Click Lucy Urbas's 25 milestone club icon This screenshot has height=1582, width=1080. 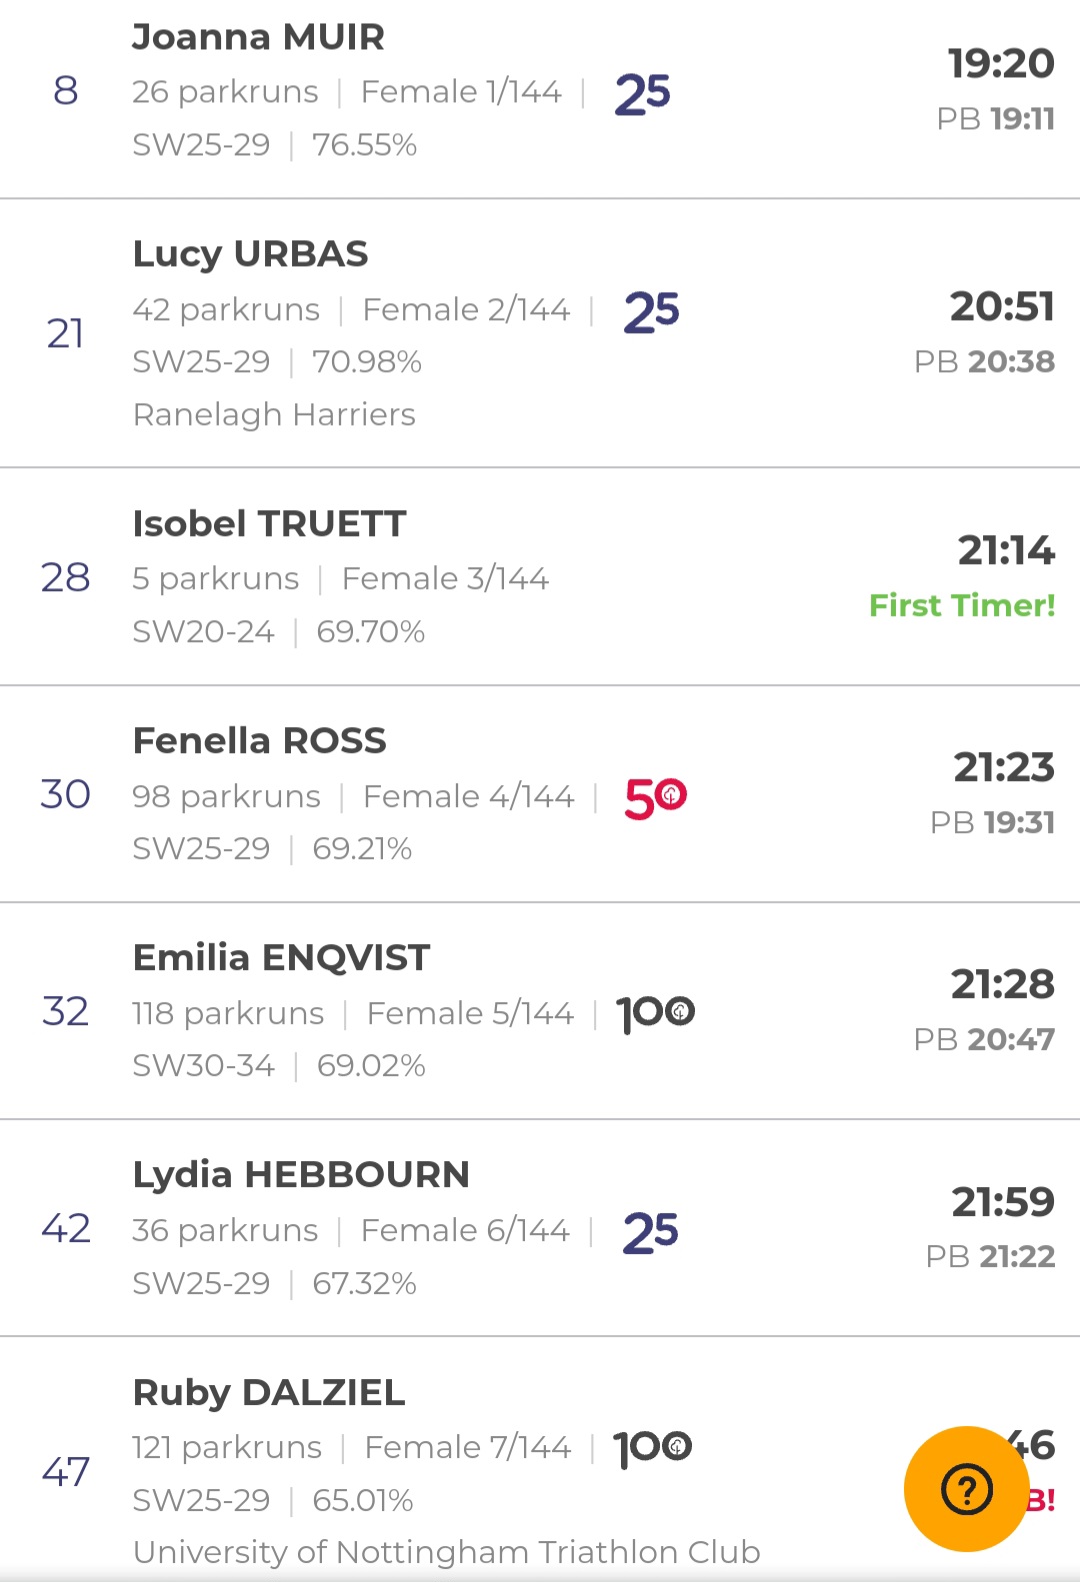click(651, 311)
